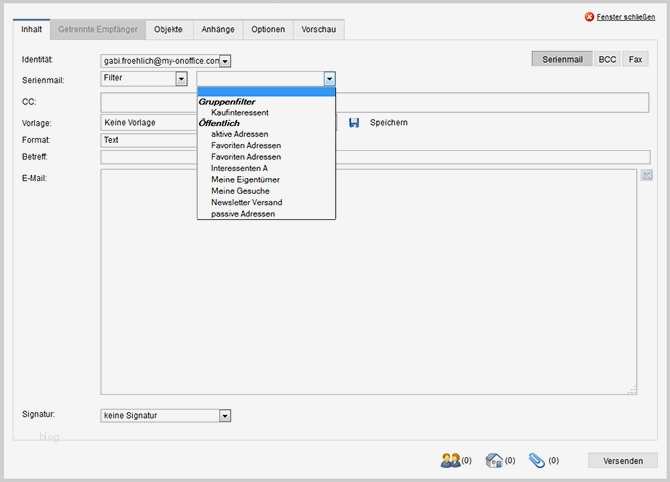Click the blue floppy disk save icon
This screenshot has width=670, height=482.
click(354, 123)
